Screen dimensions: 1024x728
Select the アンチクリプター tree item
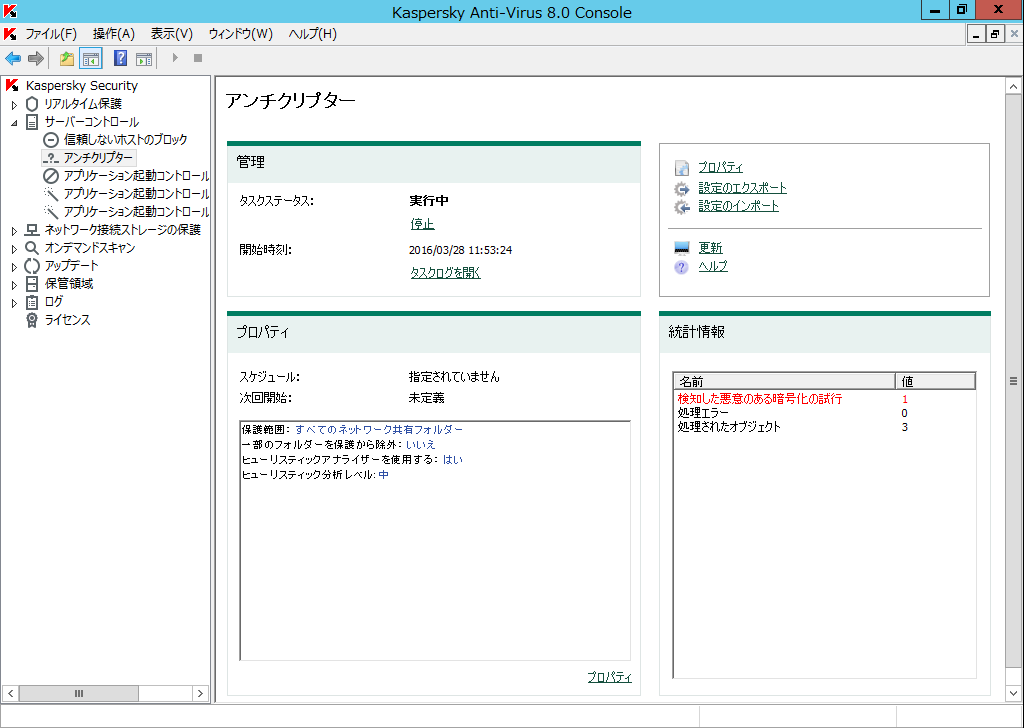(98, 157)
